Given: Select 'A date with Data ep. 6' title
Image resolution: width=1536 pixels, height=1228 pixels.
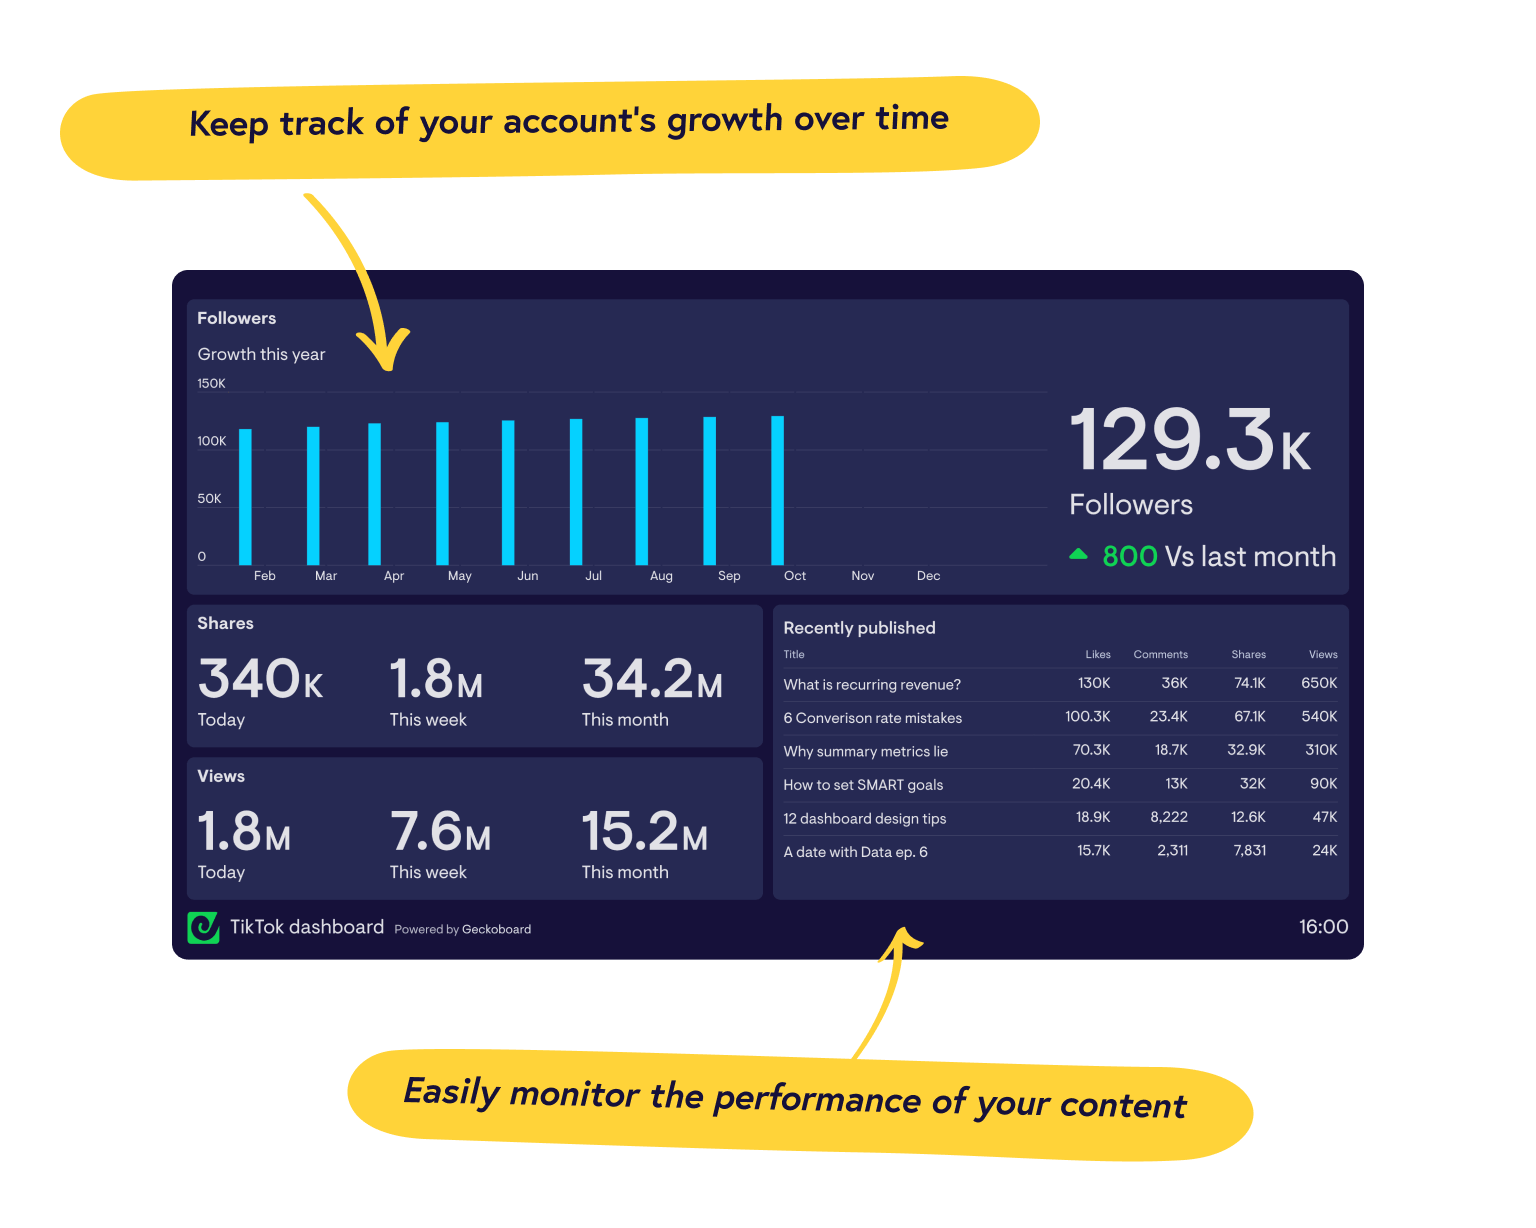Looking at the screenshot, I should pos(856,852).
